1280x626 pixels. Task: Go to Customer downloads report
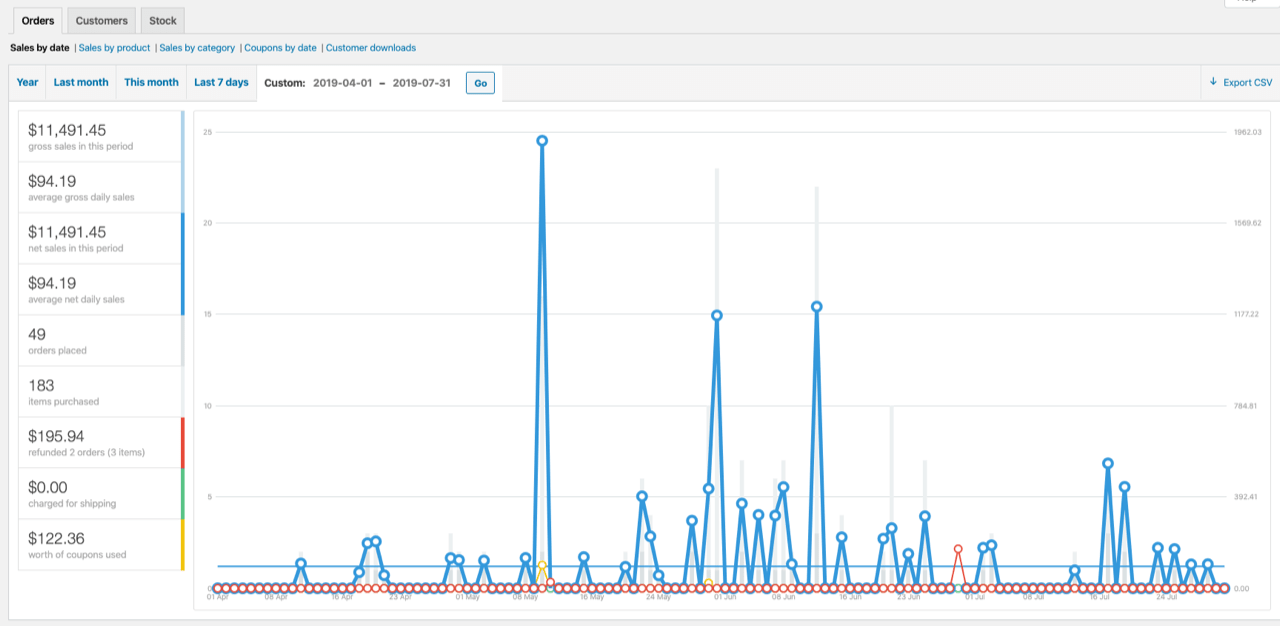[370, 48]
